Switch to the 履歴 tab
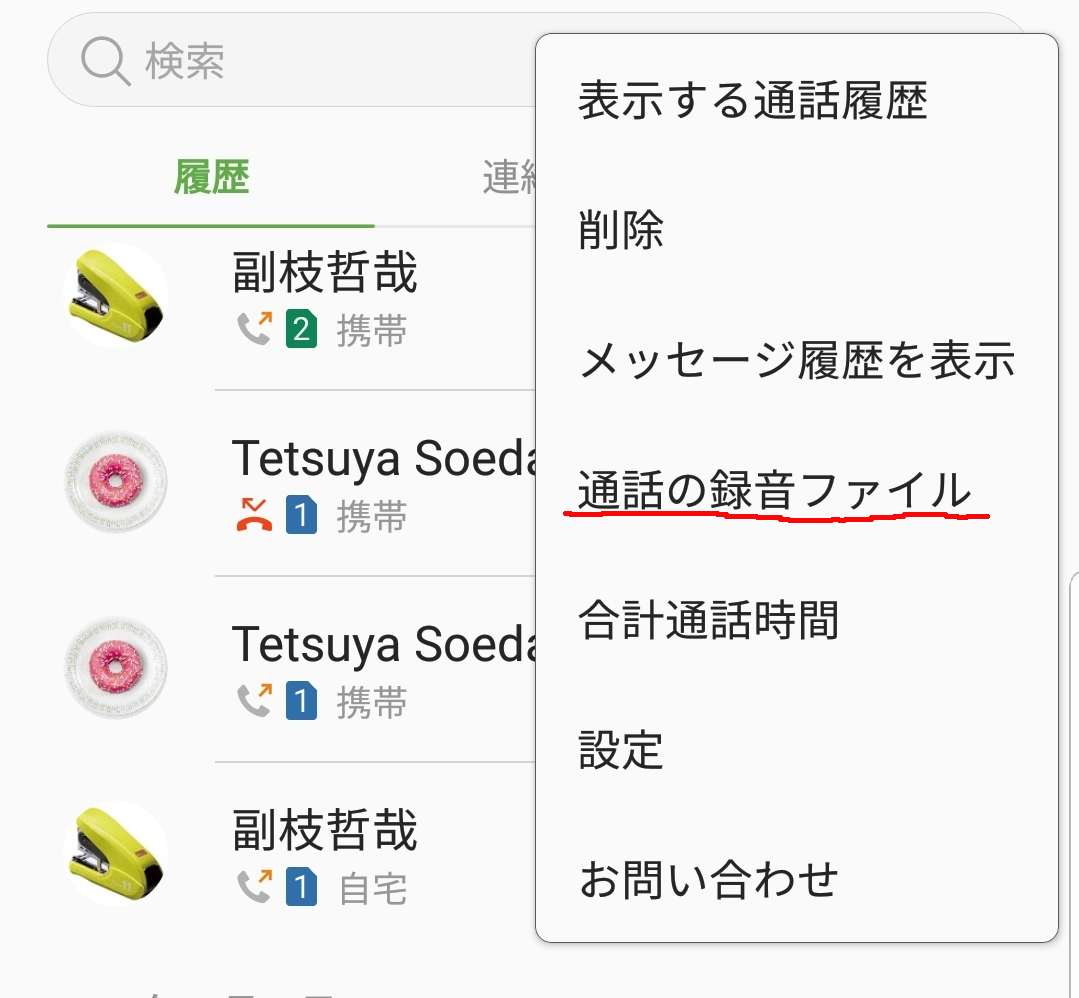1079x998 pixels. pyautogui.click(x=211, y=178)
